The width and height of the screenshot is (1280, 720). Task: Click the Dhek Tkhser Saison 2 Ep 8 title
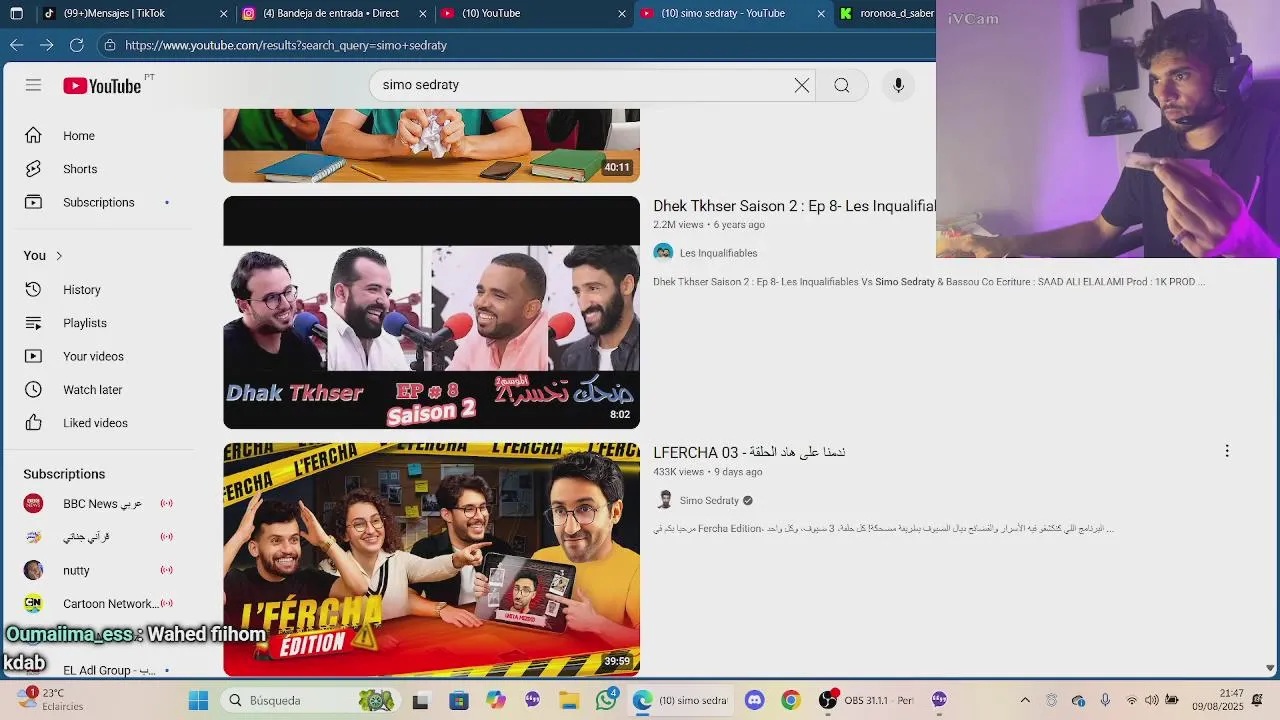click(794, 206)
